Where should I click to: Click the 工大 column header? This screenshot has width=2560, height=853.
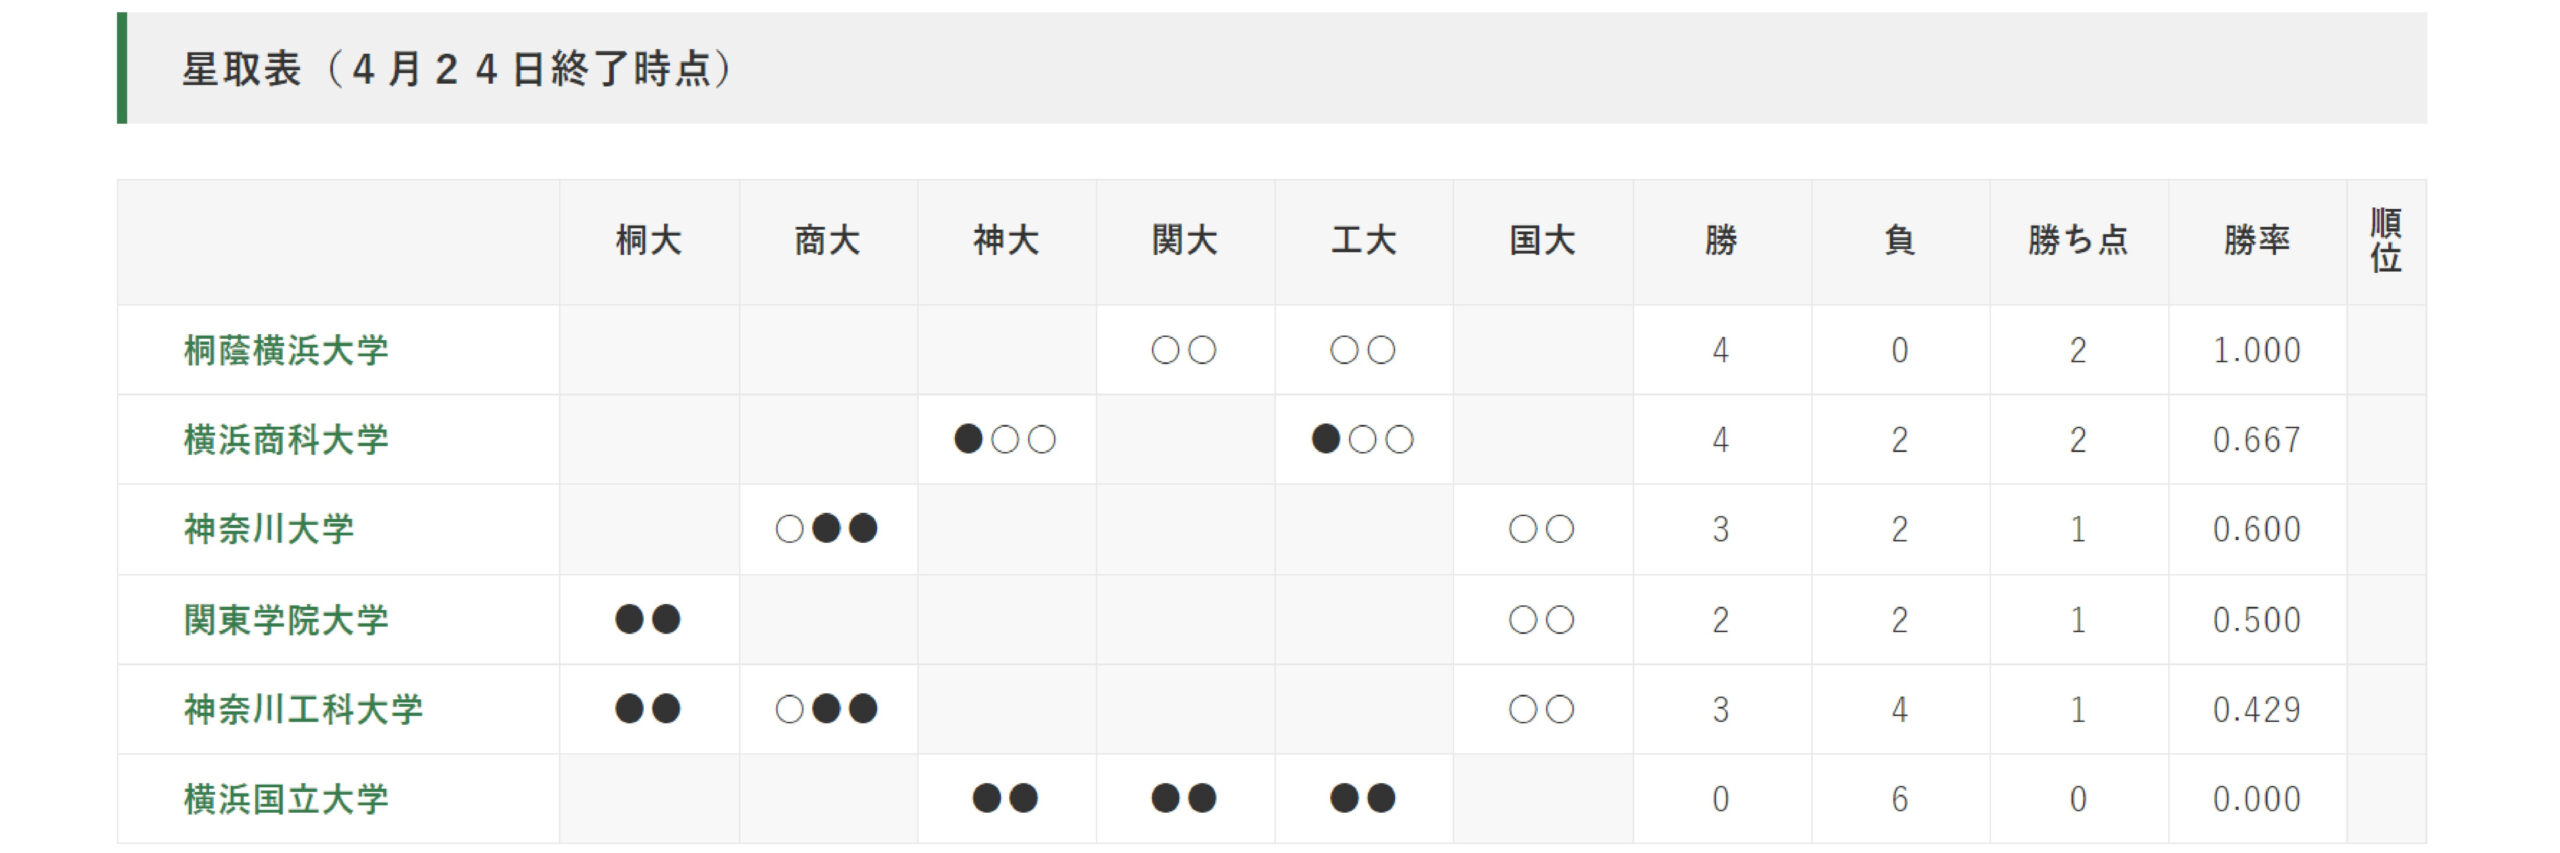point(1363,240)
